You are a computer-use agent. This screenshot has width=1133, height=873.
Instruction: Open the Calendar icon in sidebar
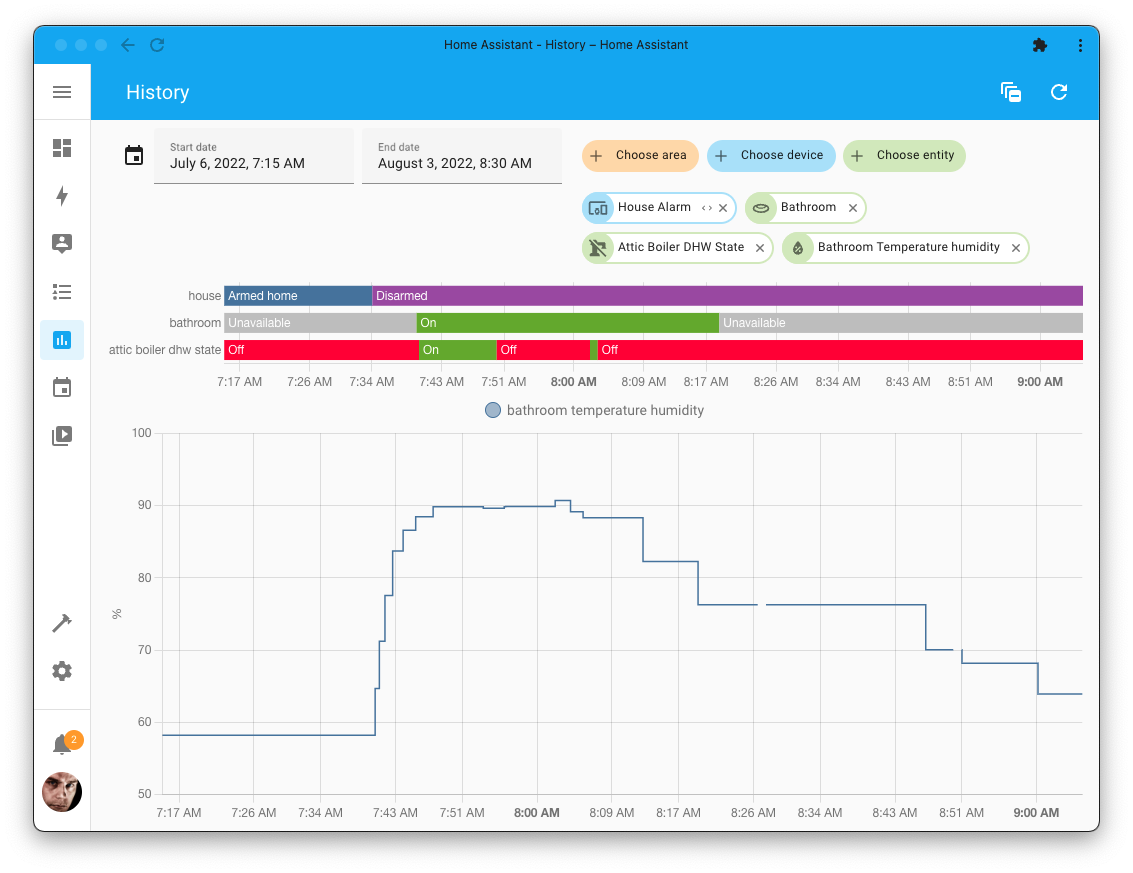(62, 388)
